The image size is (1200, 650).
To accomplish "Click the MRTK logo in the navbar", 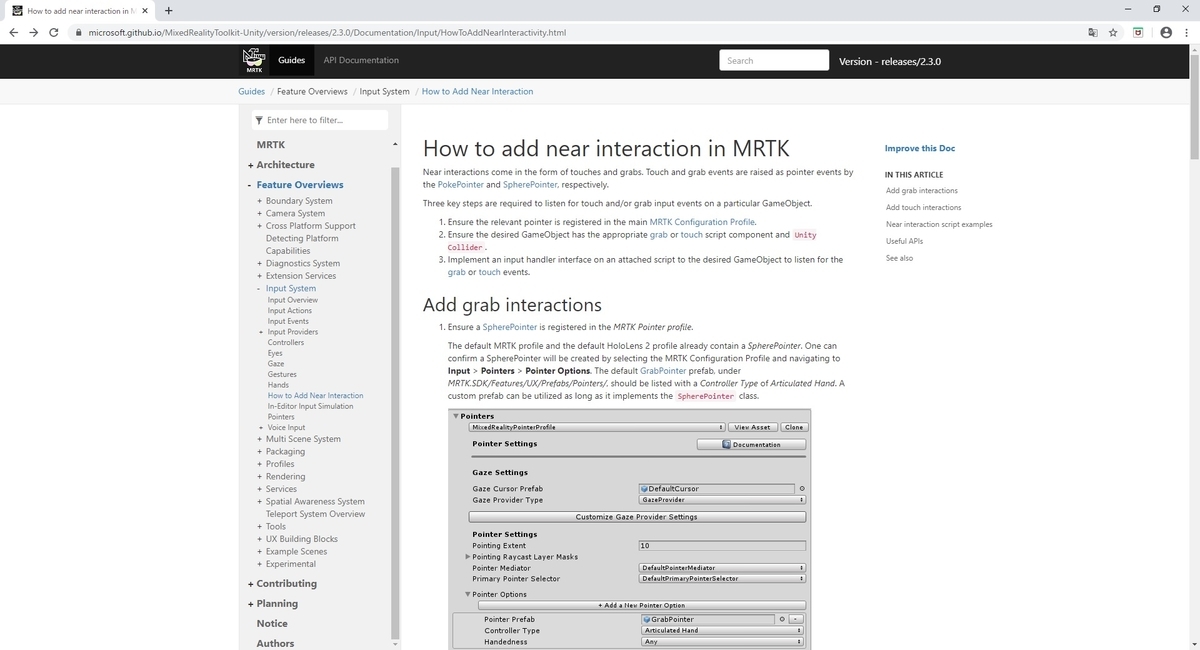I will (252, 60).
